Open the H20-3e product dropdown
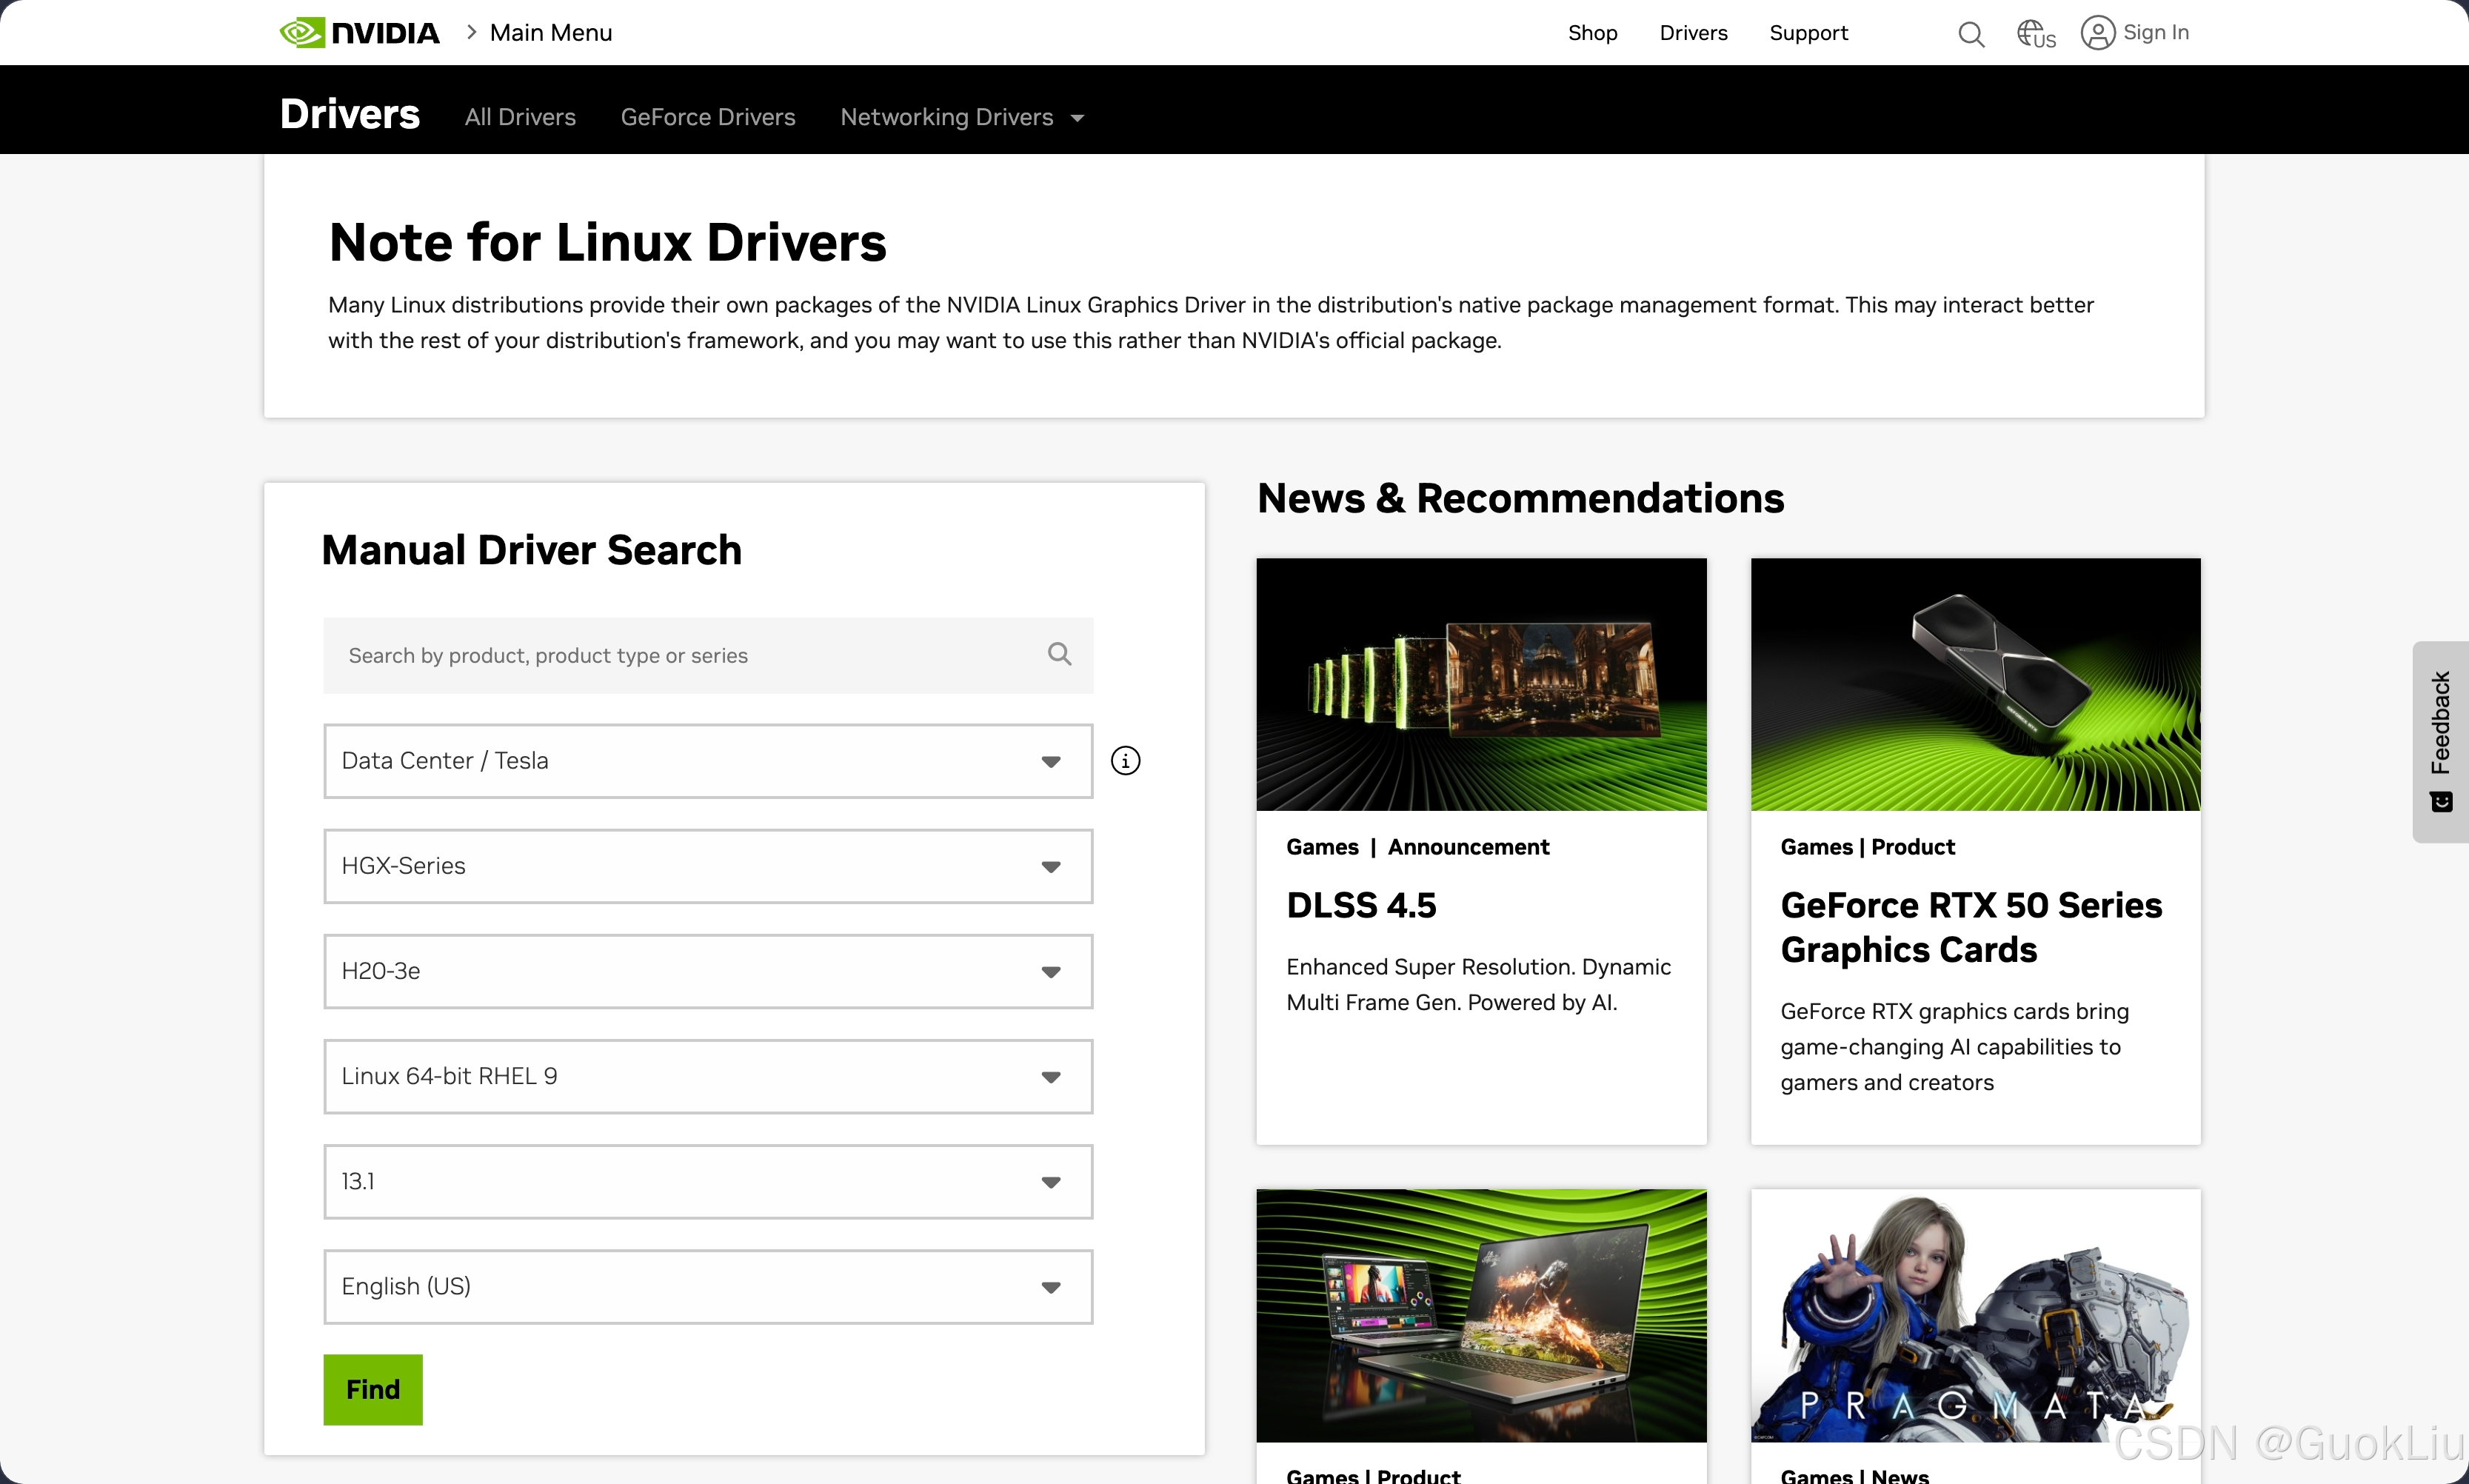2469x1484 pixels. [x=708, y=971]
